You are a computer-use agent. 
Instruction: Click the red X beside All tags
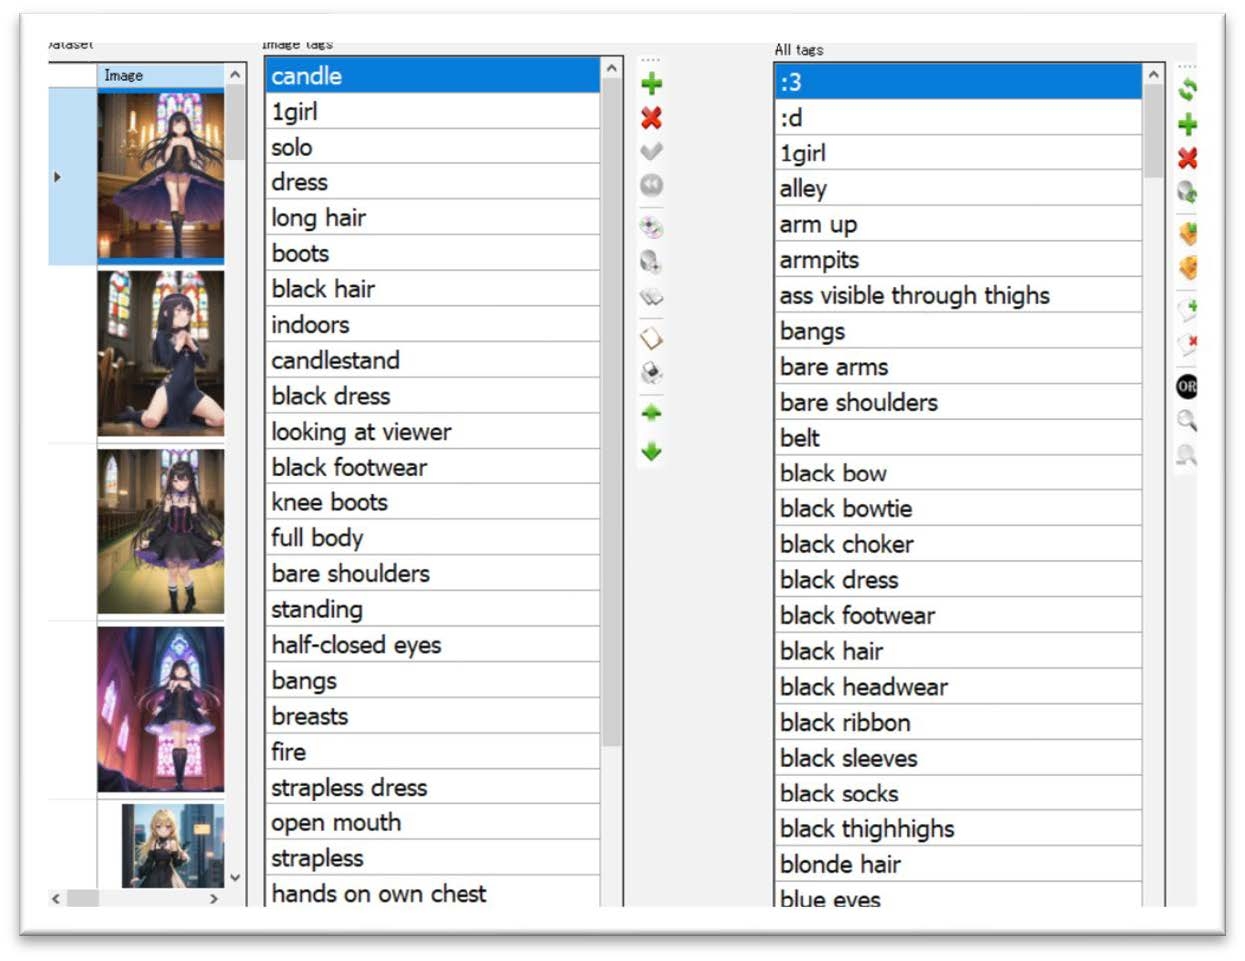[x=1187, y=158]
